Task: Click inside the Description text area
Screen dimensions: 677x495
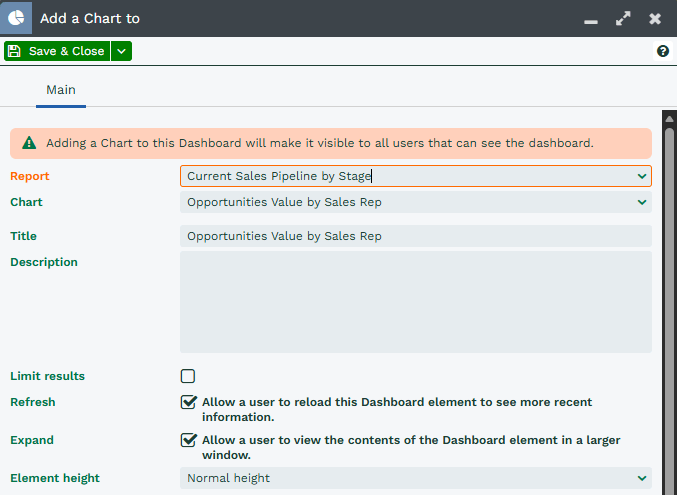Action: 415,302
